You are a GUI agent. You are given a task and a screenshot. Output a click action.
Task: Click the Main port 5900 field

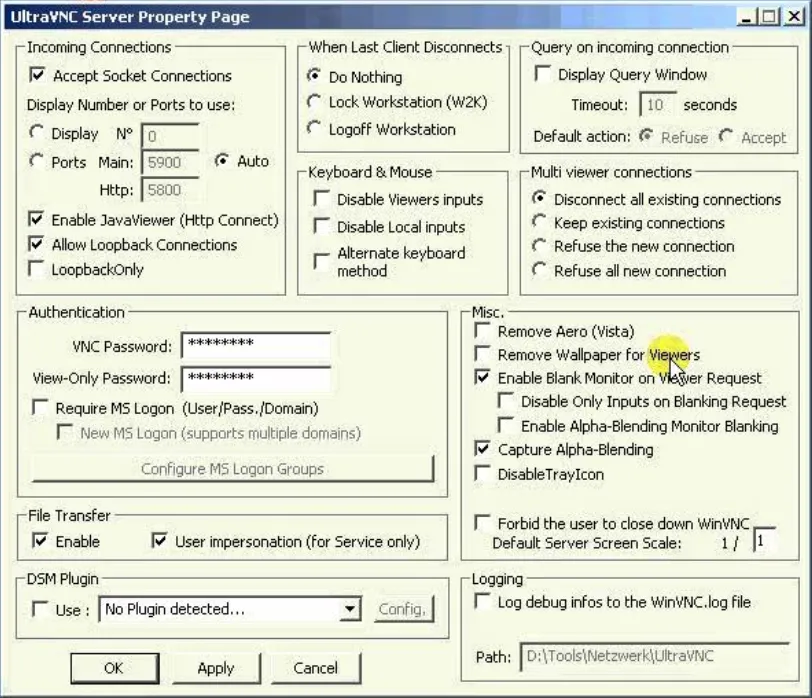coord(170,163)
